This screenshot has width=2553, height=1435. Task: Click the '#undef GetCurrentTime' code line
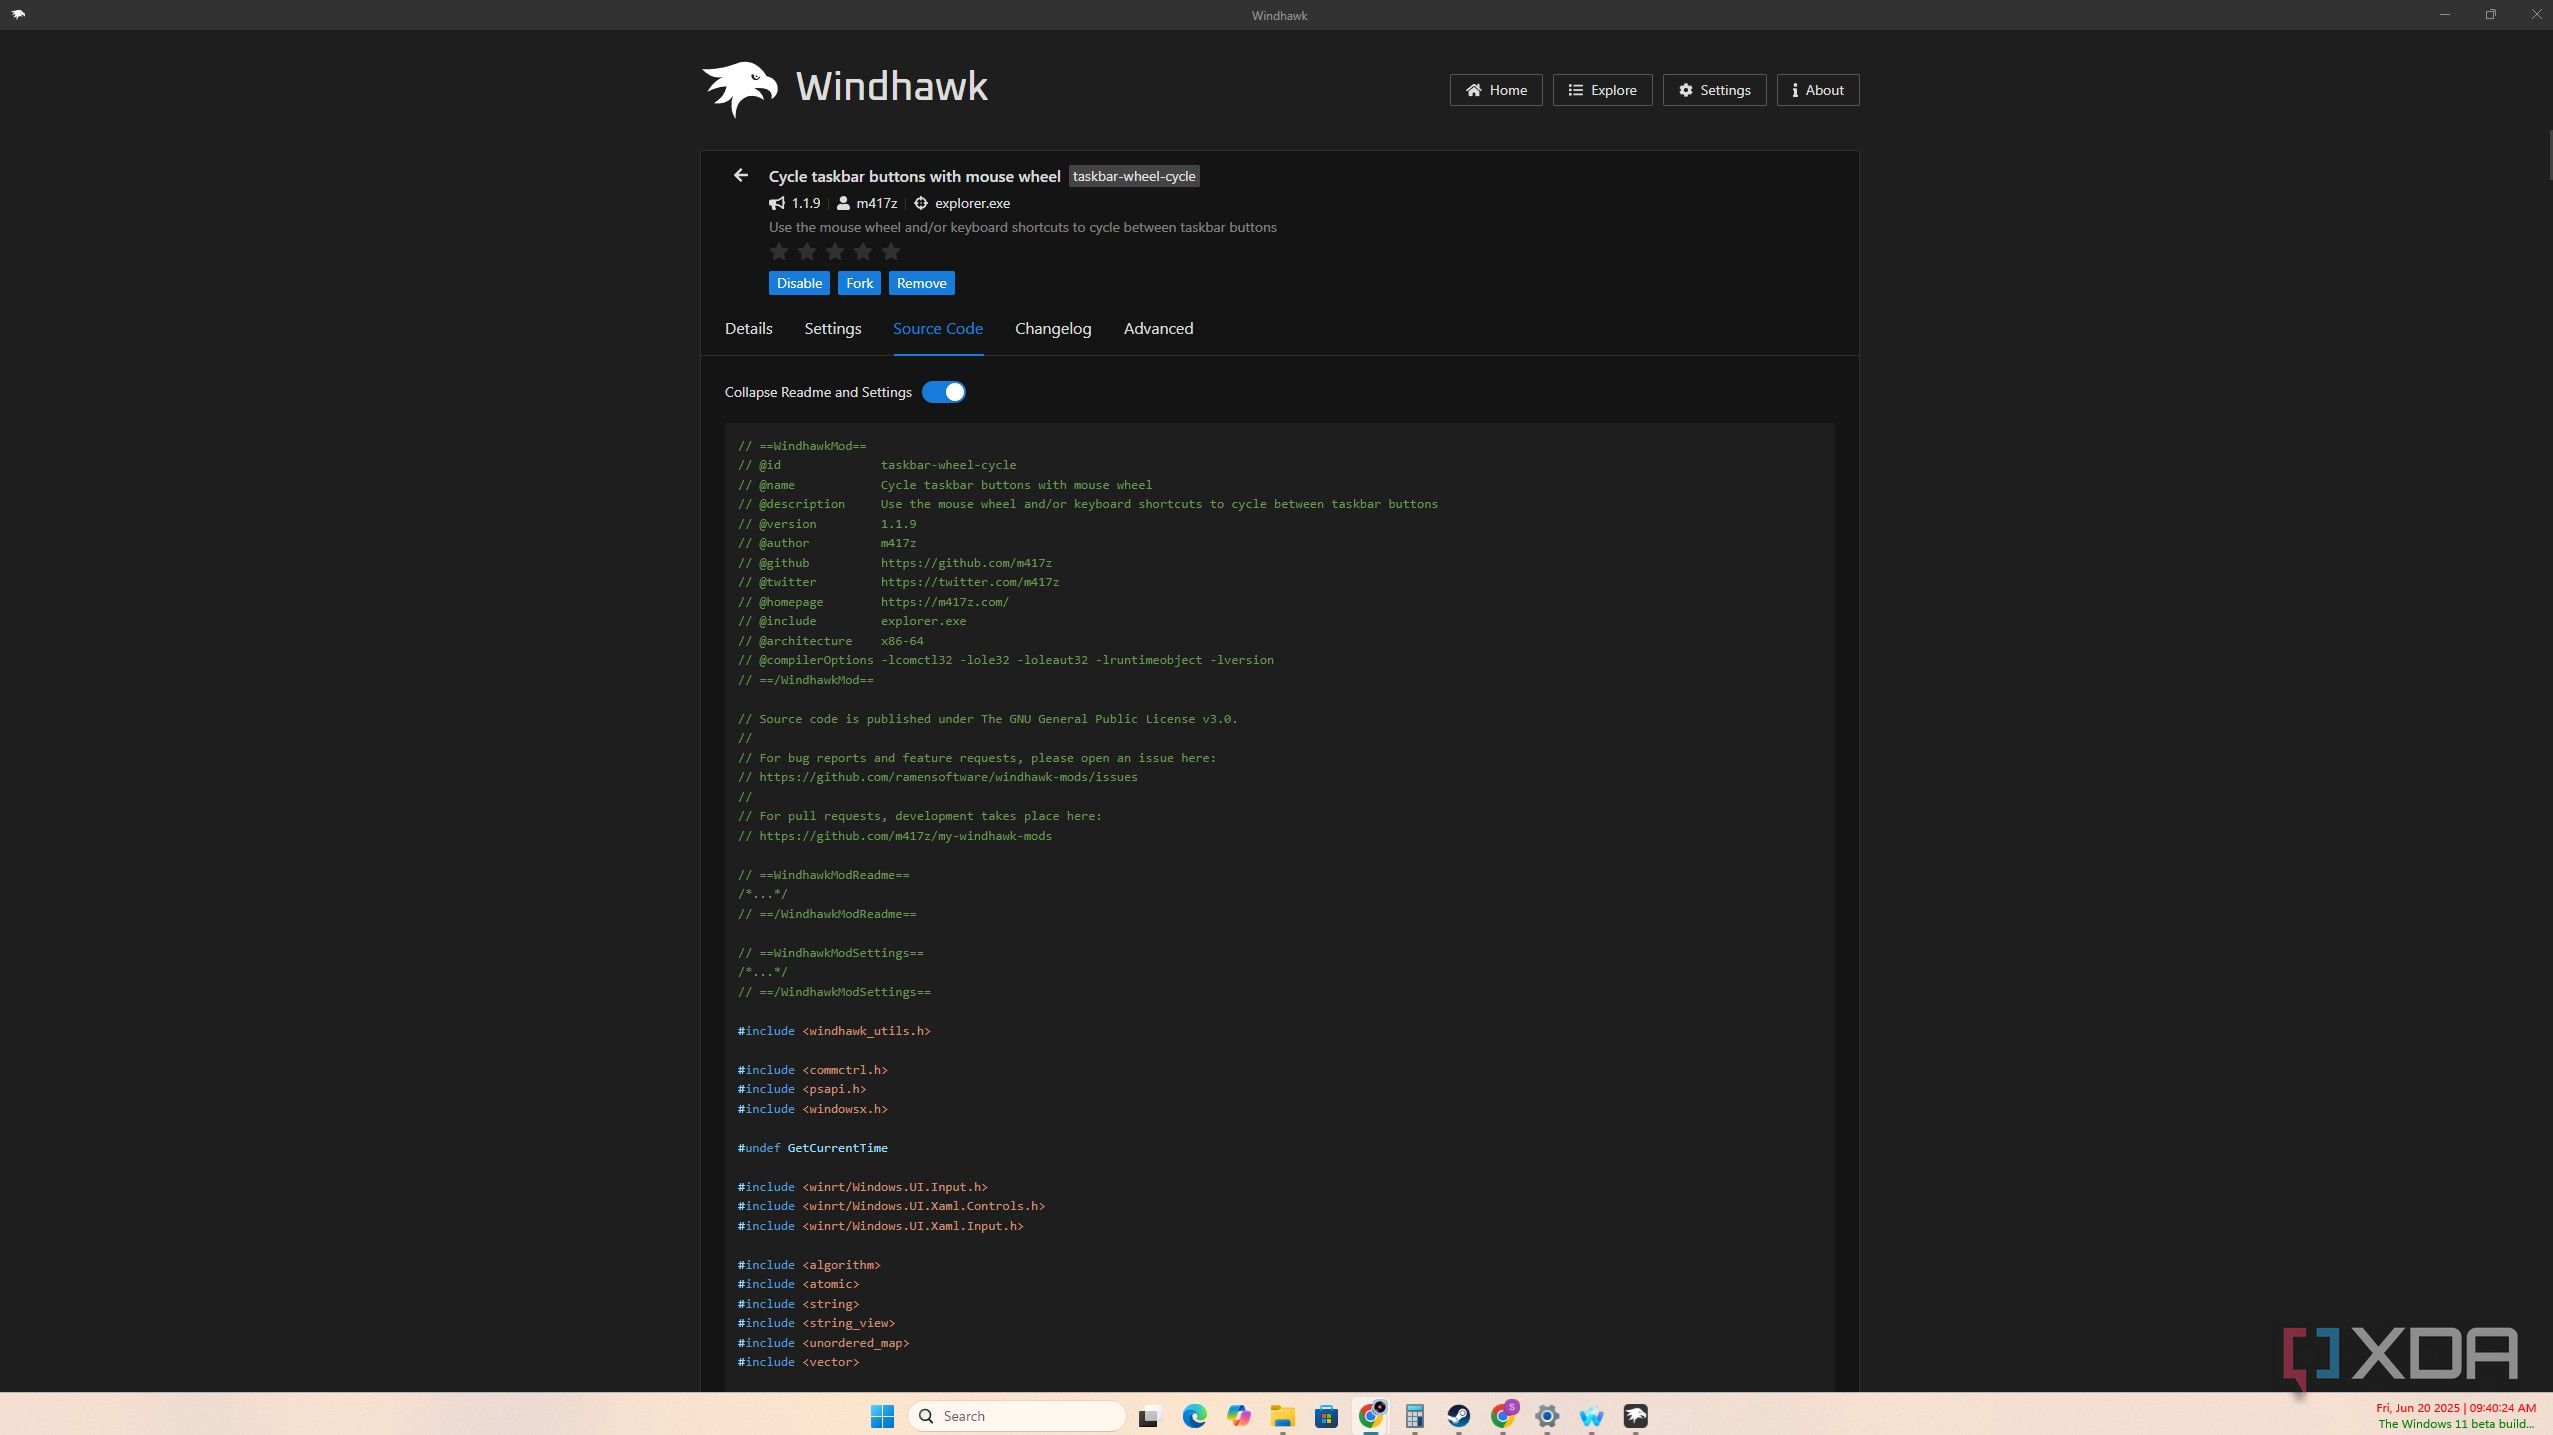coord(812,1148)
